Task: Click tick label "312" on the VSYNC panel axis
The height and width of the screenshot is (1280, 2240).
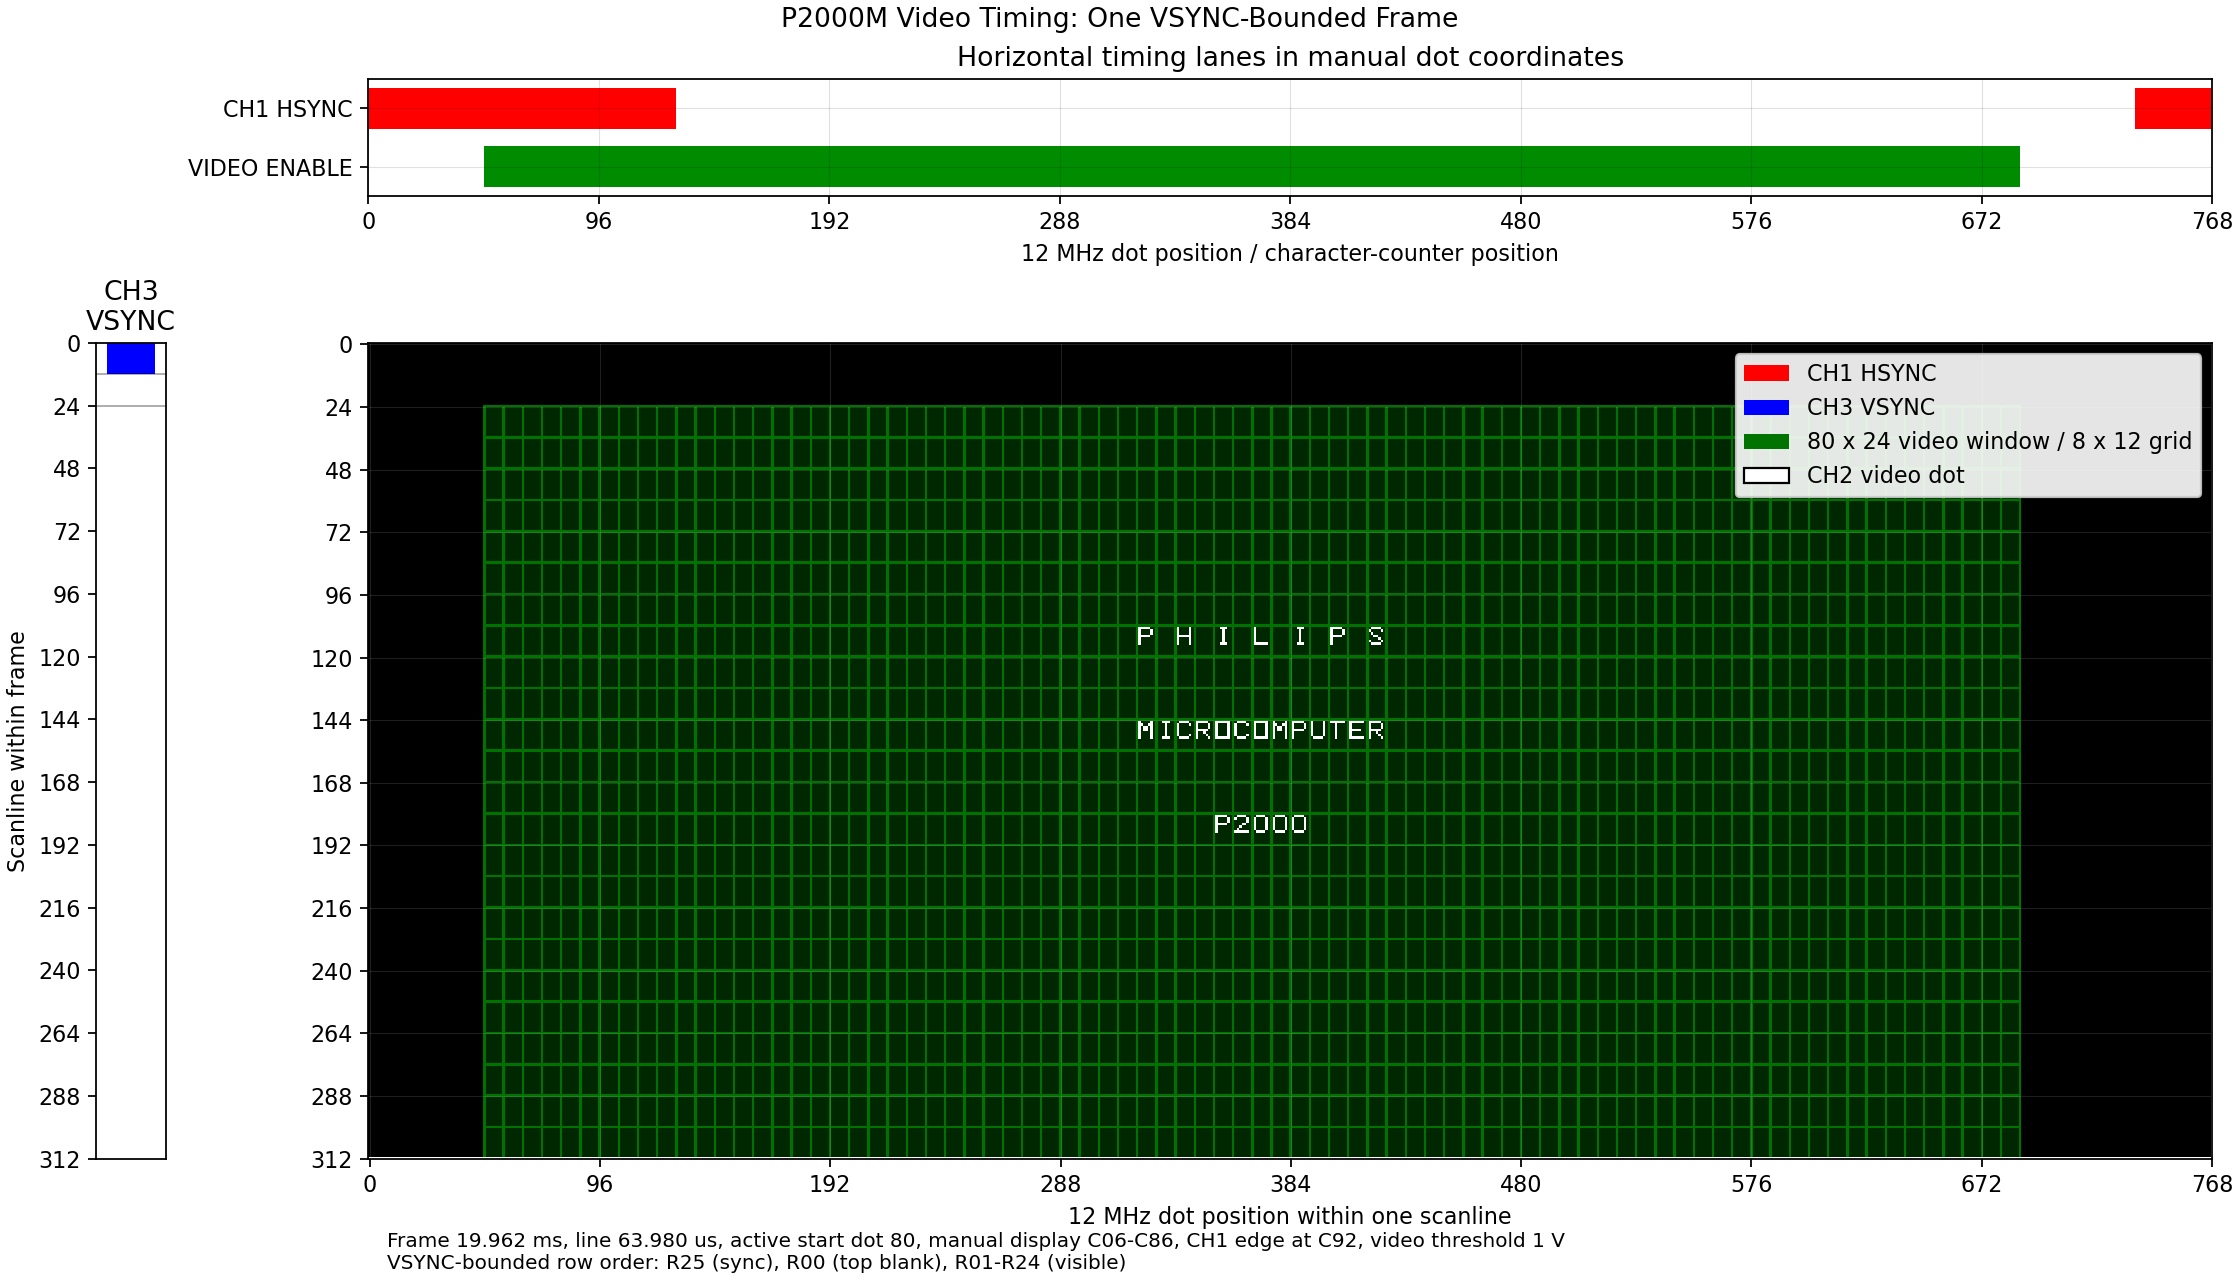Action: [x=60, y=1160]
